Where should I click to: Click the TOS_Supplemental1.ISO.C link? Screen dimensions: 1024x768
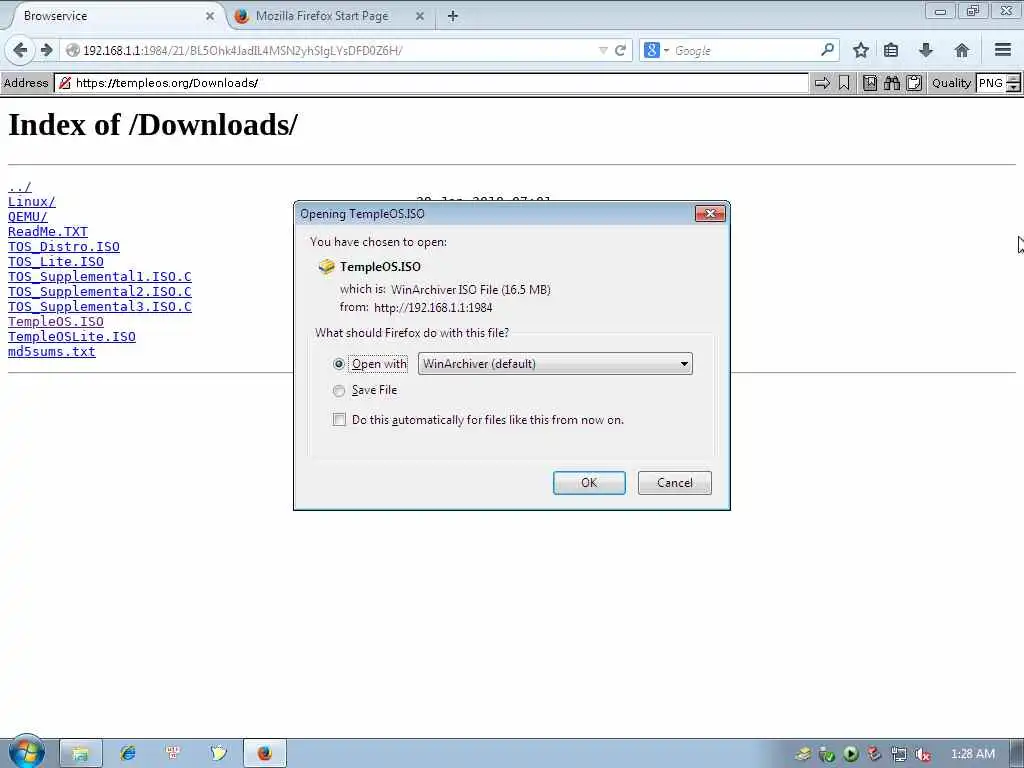[99, 277]
